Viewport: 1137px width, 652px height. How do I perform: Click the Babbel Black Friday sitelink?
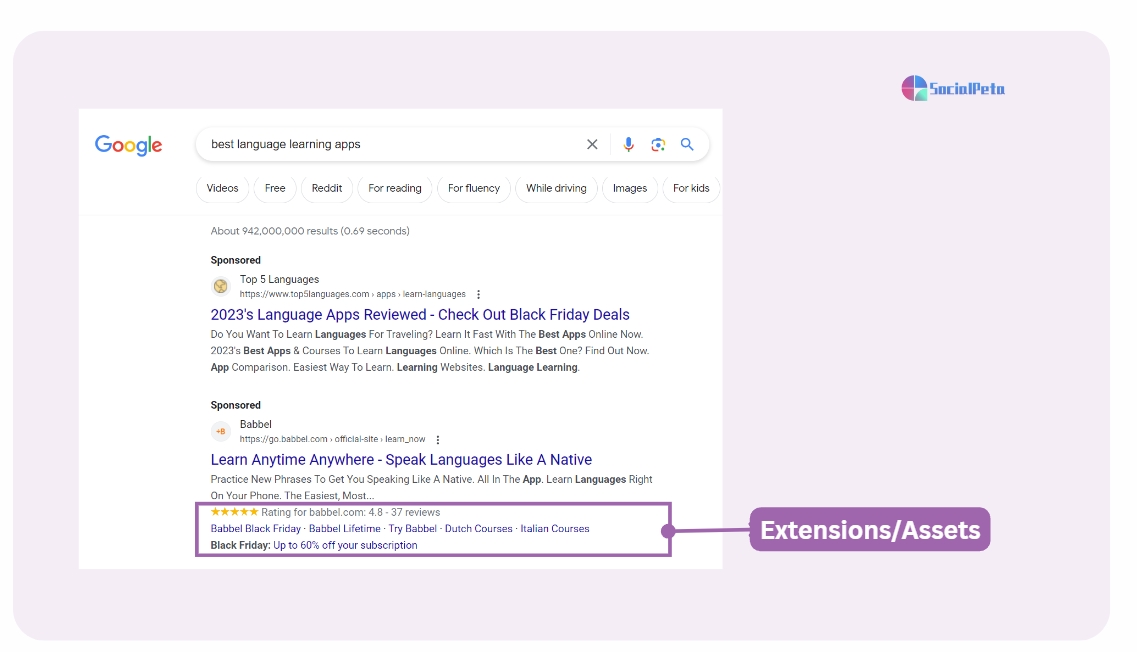255,529
